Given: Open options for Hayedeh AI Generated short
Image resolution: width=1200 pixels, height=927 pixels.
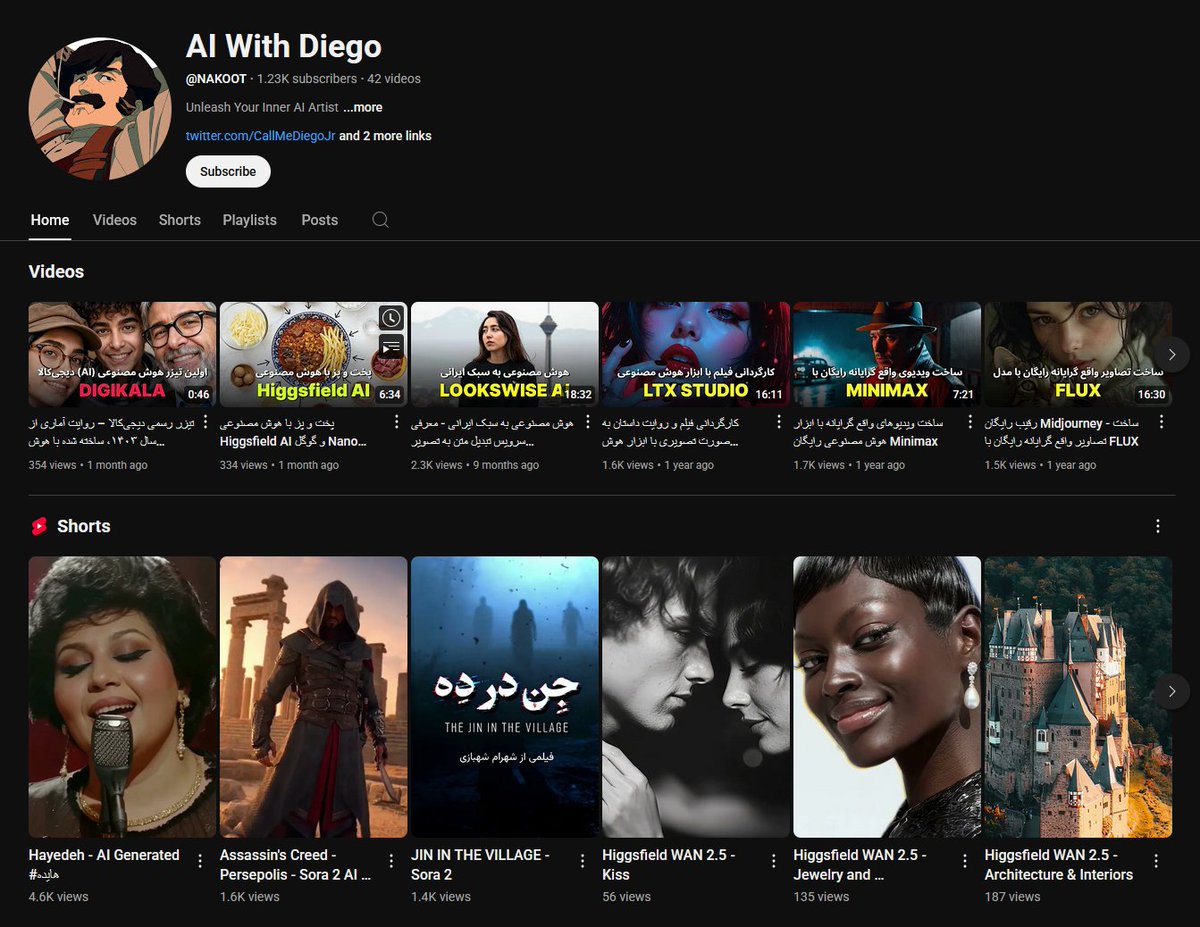Looking at the screenshot, I should [x=200, y=861].
